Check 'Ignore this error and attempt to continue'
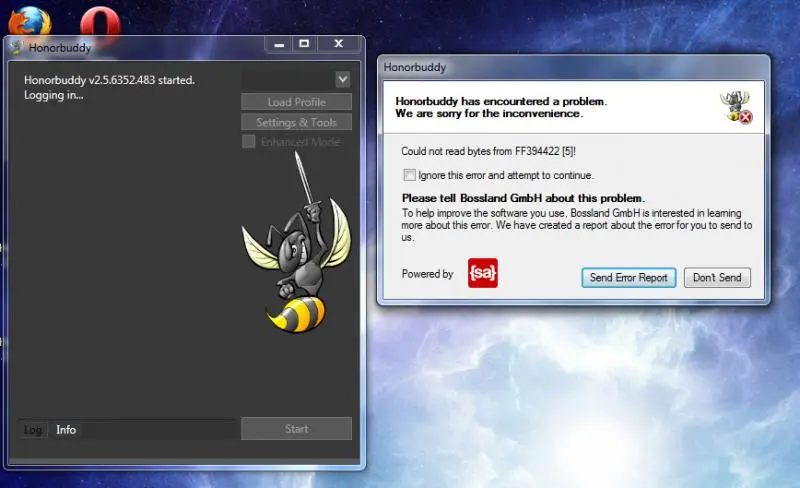 click(x=409, y=175)
